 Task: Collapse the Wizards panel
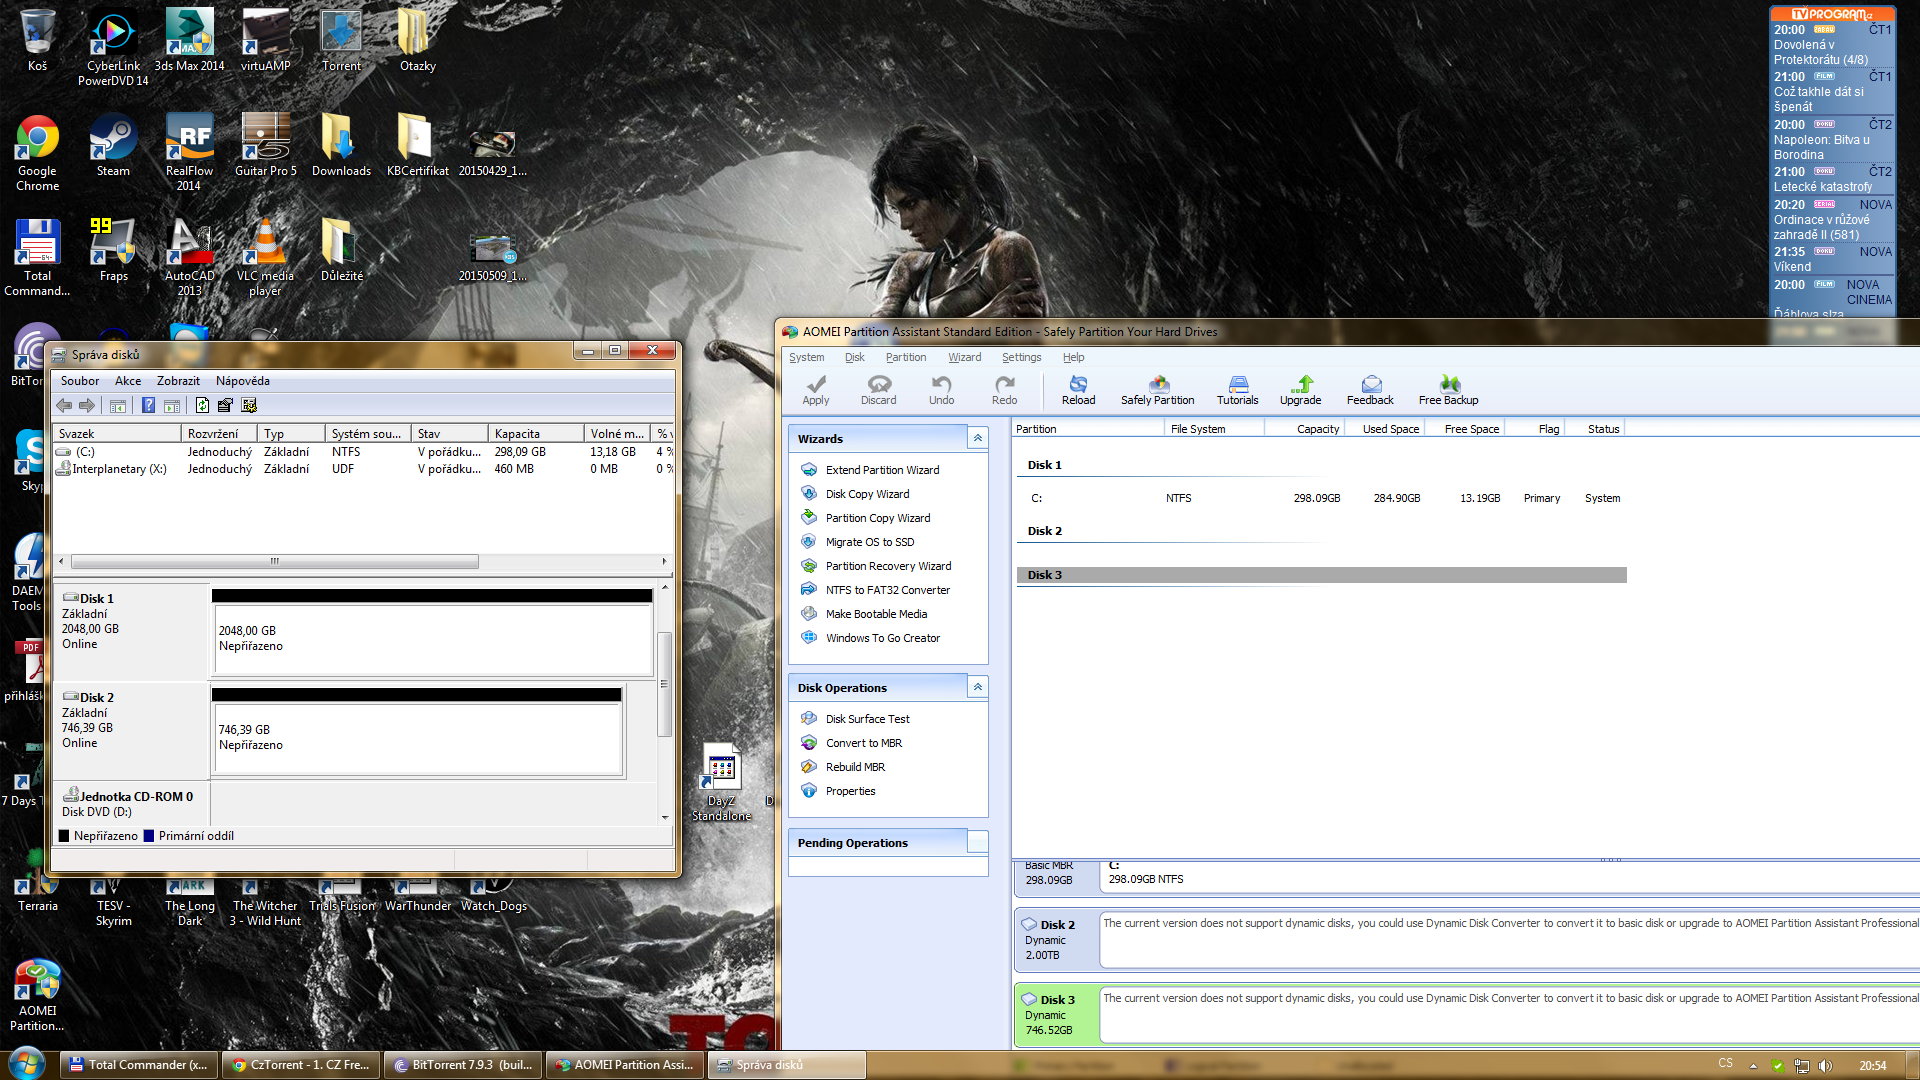click(x=978, y=438)
